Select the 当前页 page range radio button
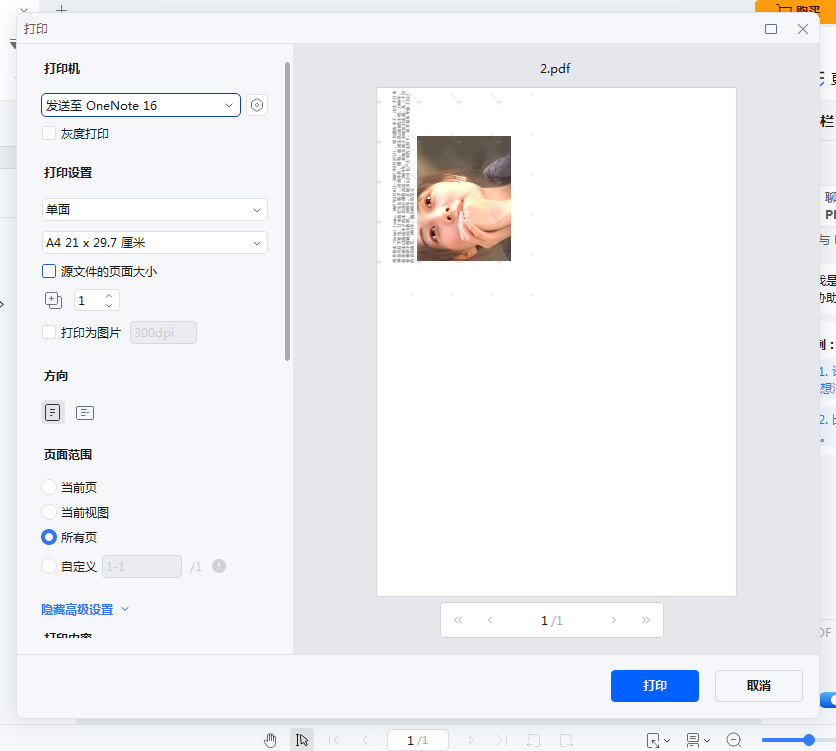 (47, 486)
